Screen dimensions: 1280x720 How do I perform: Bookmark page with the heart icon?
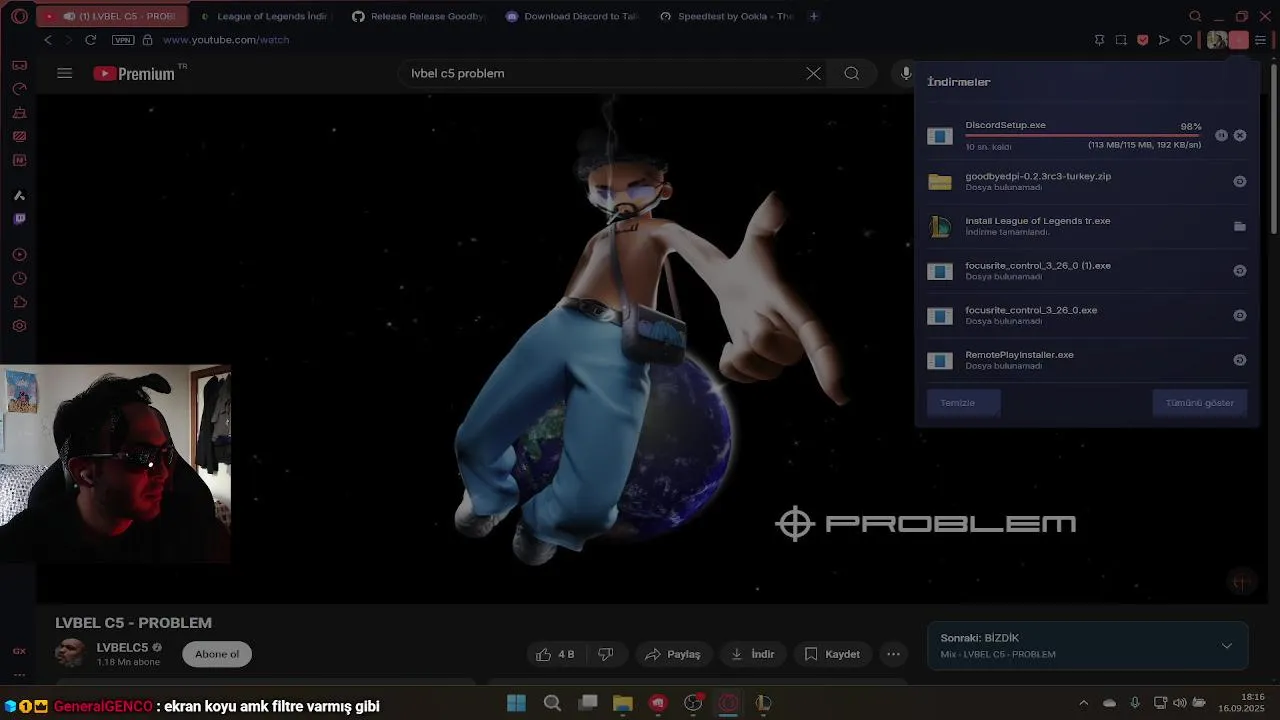1186,40
